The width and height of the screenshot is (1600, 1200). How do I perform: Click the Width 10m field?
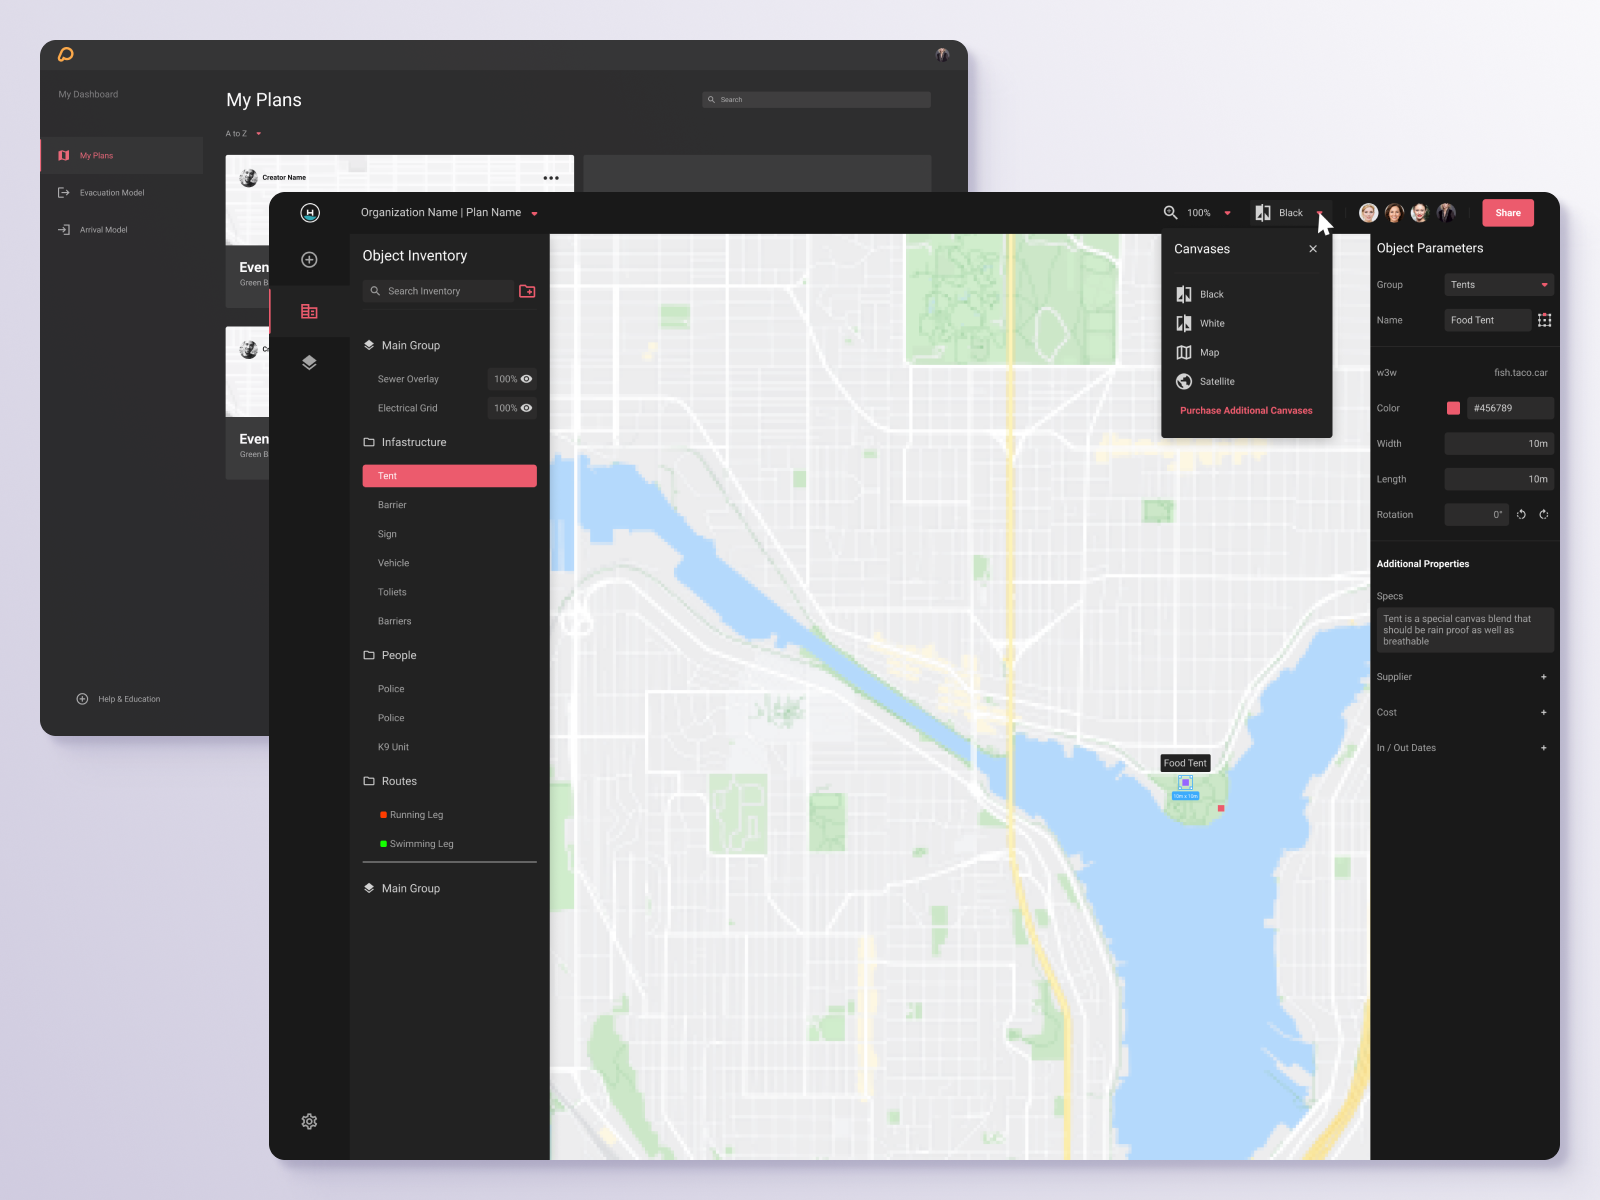[x=1499, y=444]
